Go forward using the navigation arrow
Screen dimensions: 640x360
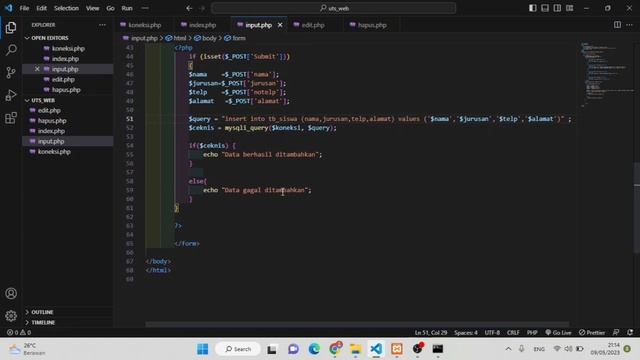(202, 8)
